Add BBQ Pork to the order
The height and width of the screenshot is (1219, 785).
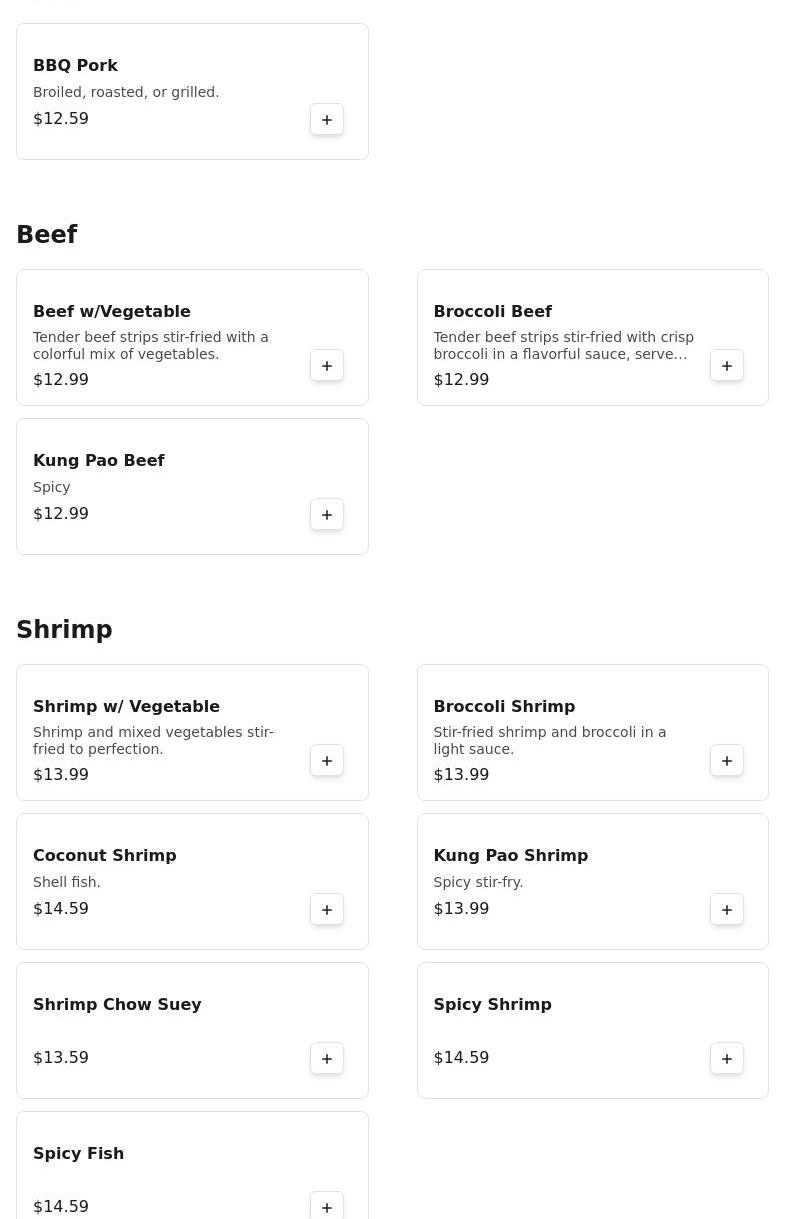coord(327,120)
